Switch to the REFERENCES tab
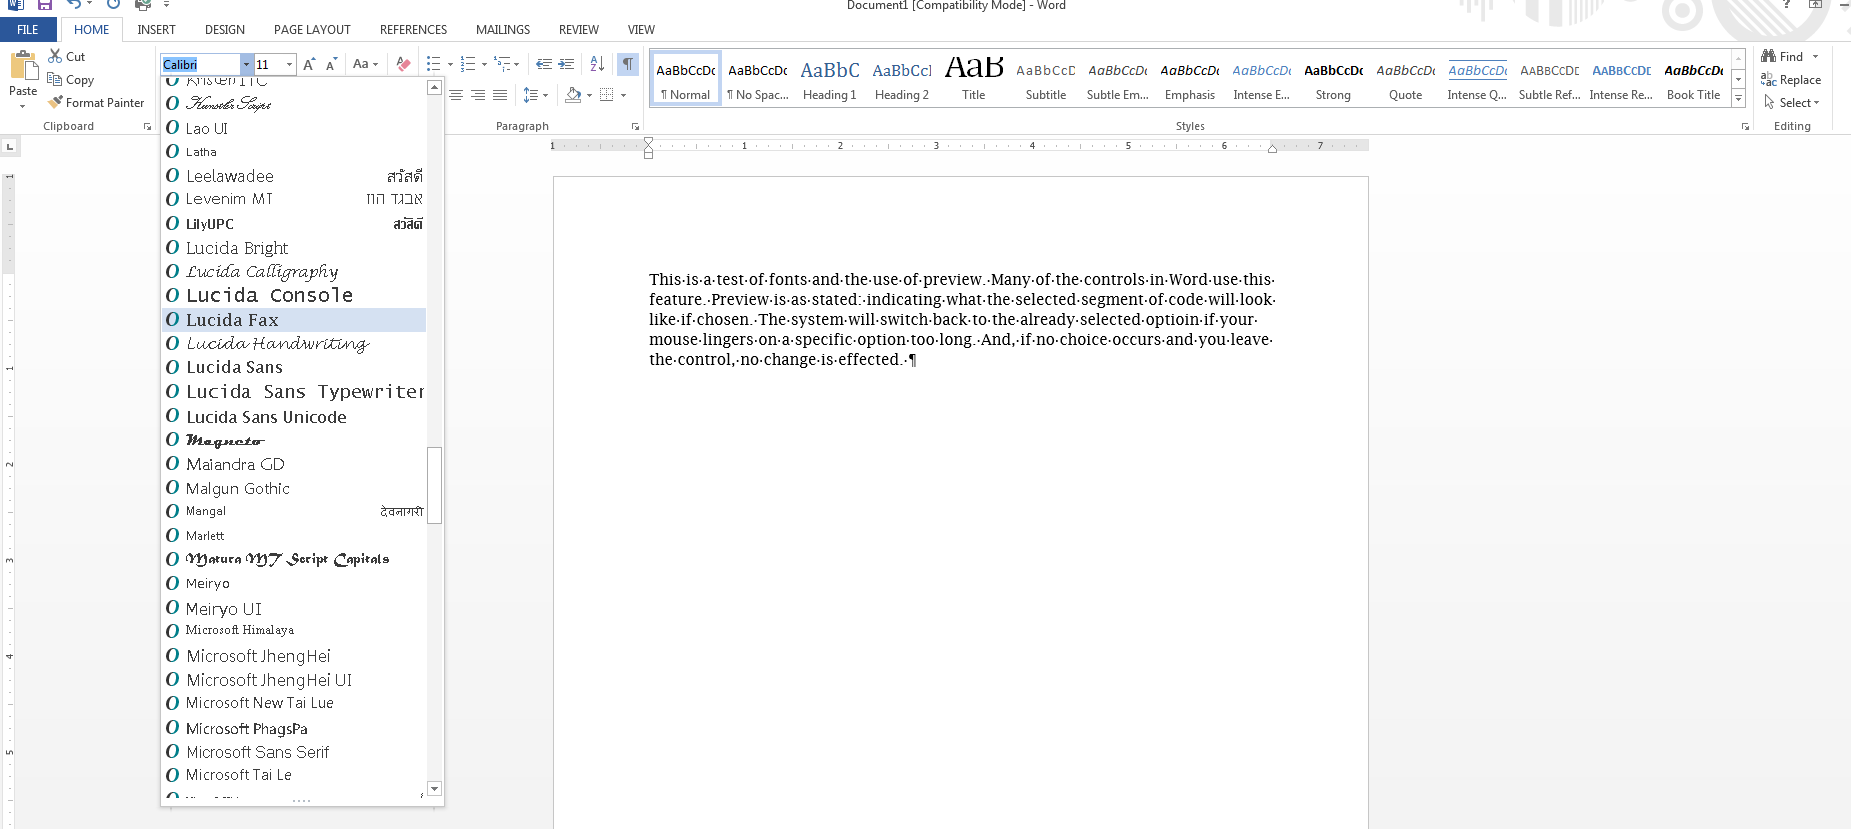Image resolution: width=1851 pixels, height=829 pixels. click(x=413, y=29)
